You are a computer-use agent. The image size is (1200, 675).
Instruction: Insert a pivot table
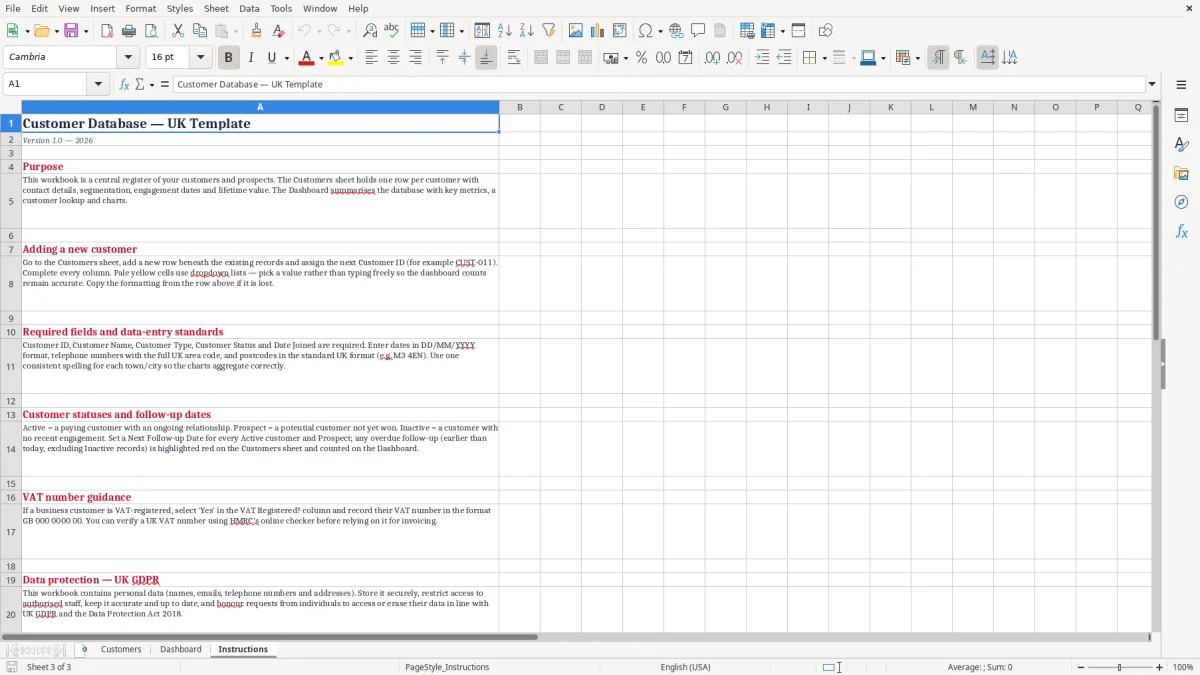[620, 31]
